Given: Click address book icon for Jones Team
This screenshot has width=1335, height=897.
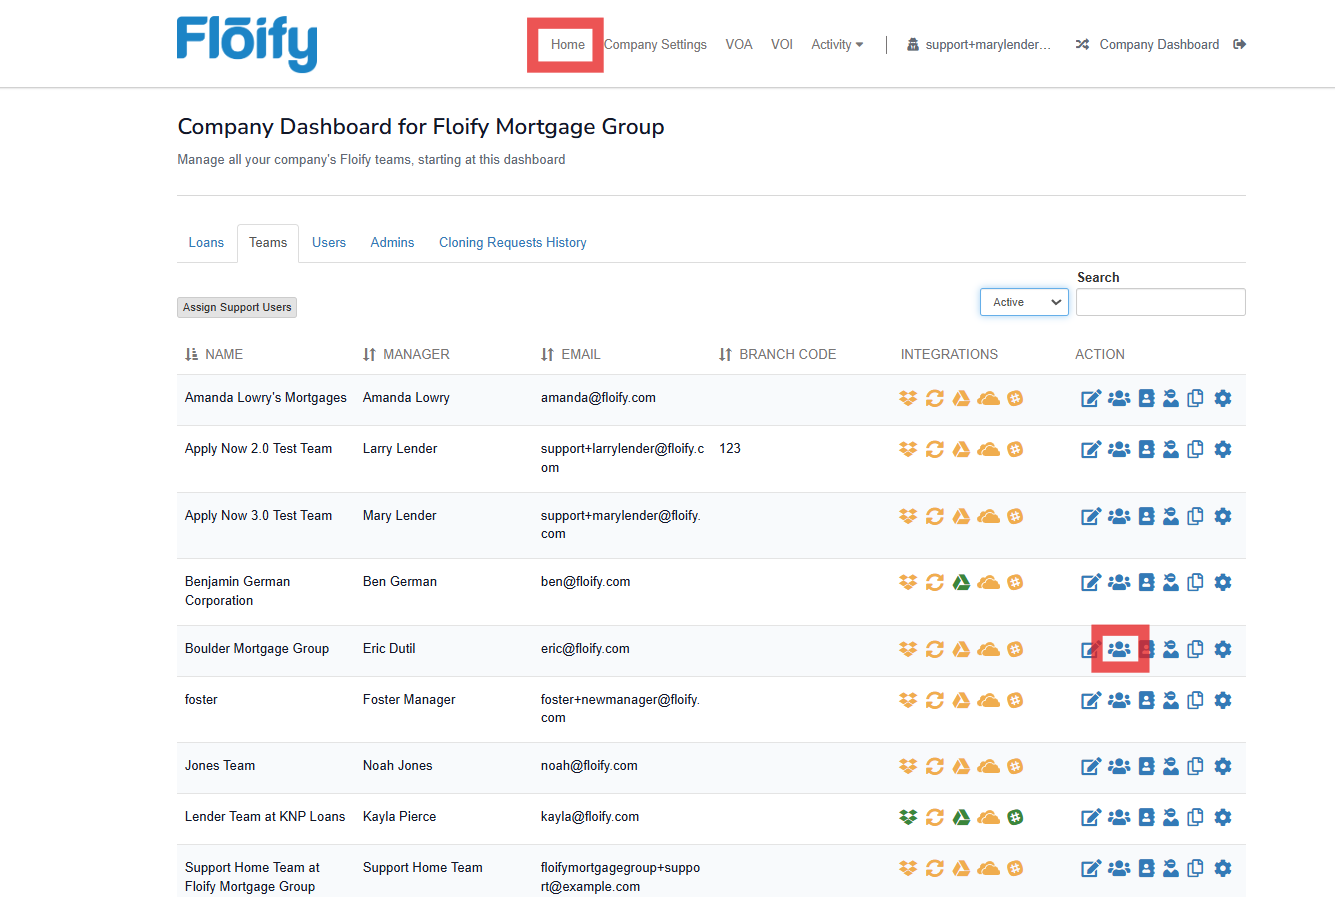Looking at the screenshot, I should [1146, 766].
